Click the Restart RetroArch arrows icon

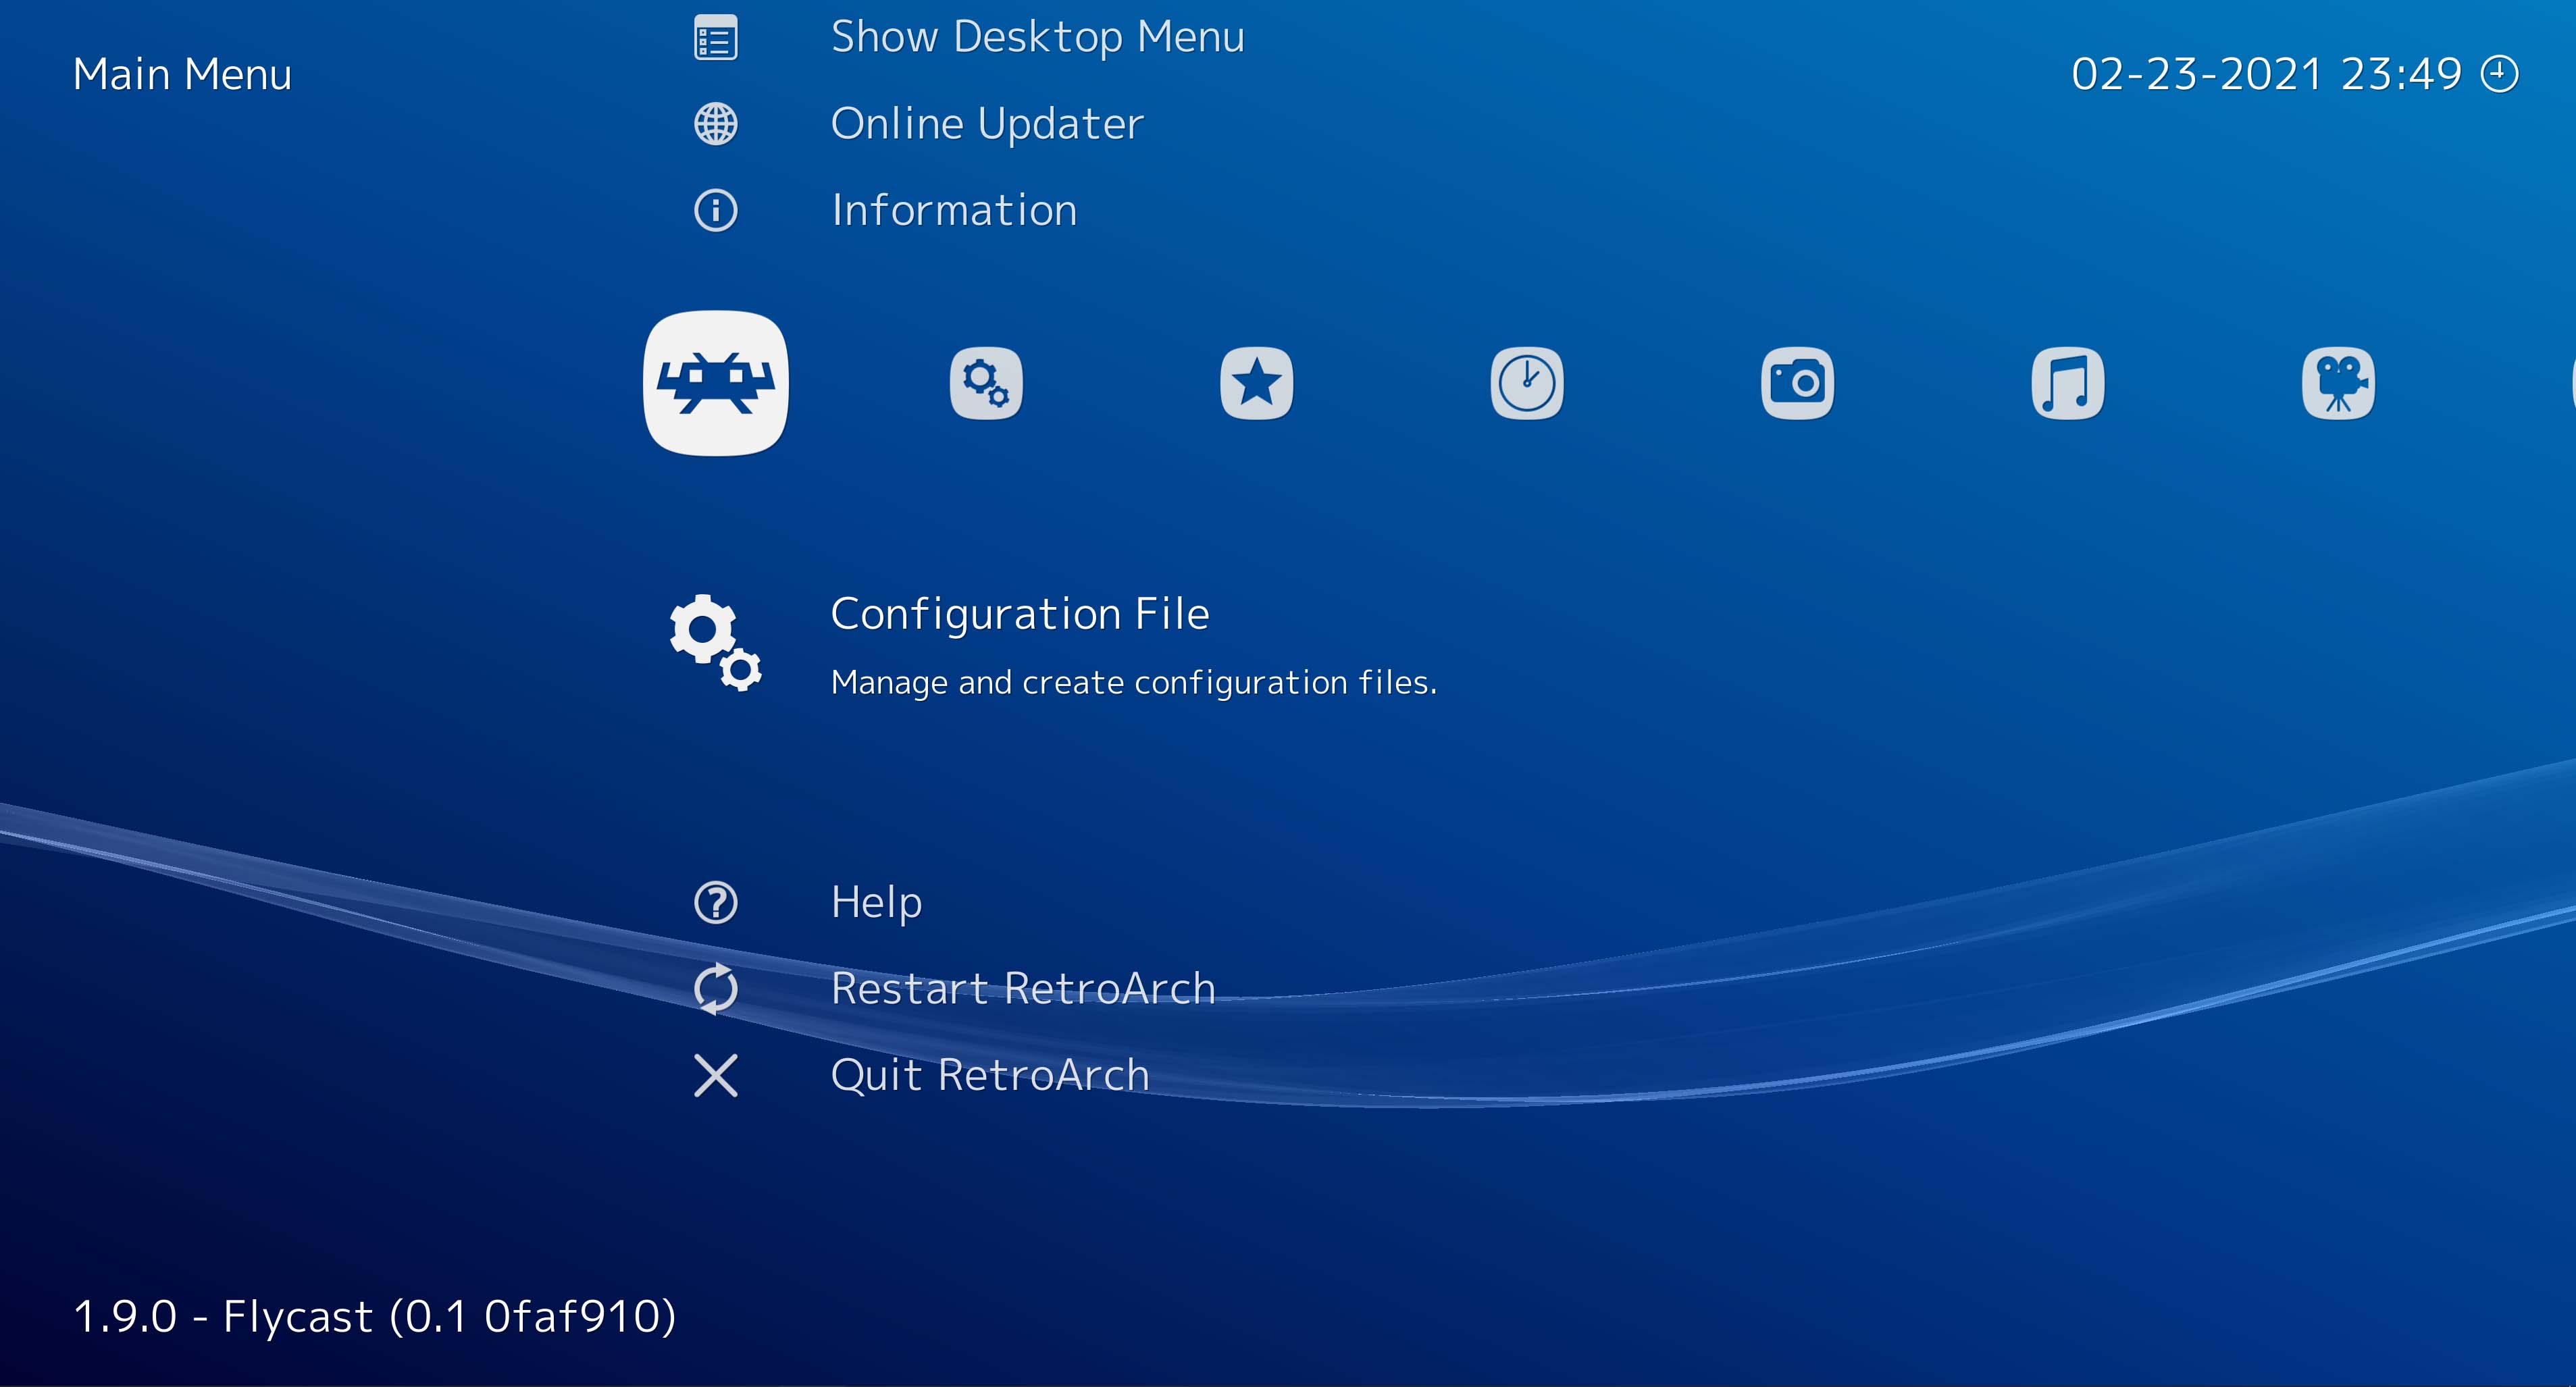[x=716, y=989]
